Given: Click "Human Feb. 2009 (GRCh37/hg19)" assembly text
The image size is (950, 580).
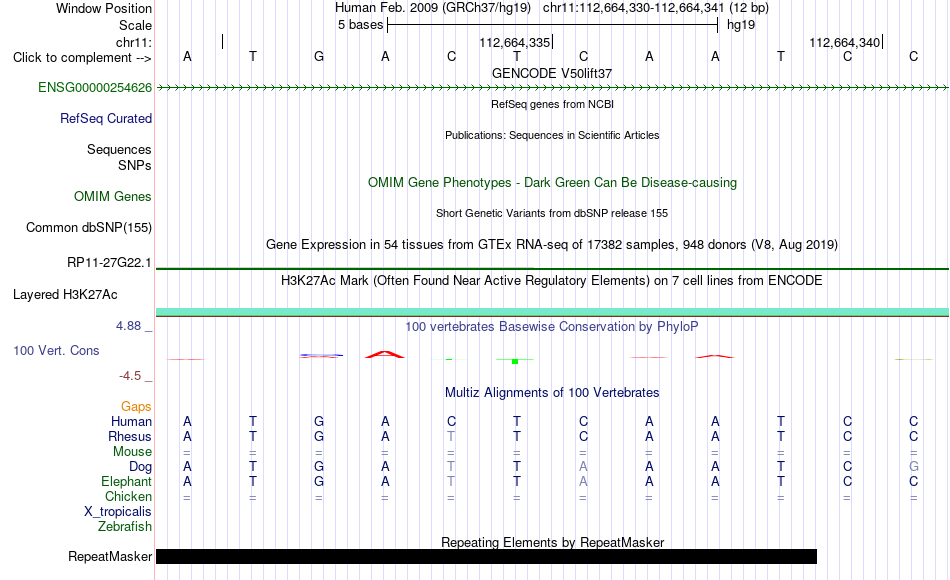Looking at the screenshot, I should click(433, 8).
